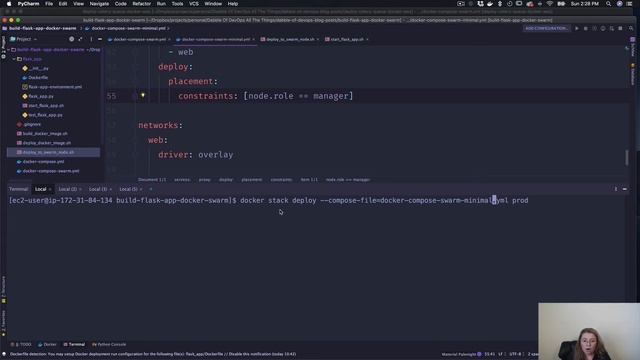Select the Local (5) terminal tab
Screen dimensions: 640x360
(128, 189)
